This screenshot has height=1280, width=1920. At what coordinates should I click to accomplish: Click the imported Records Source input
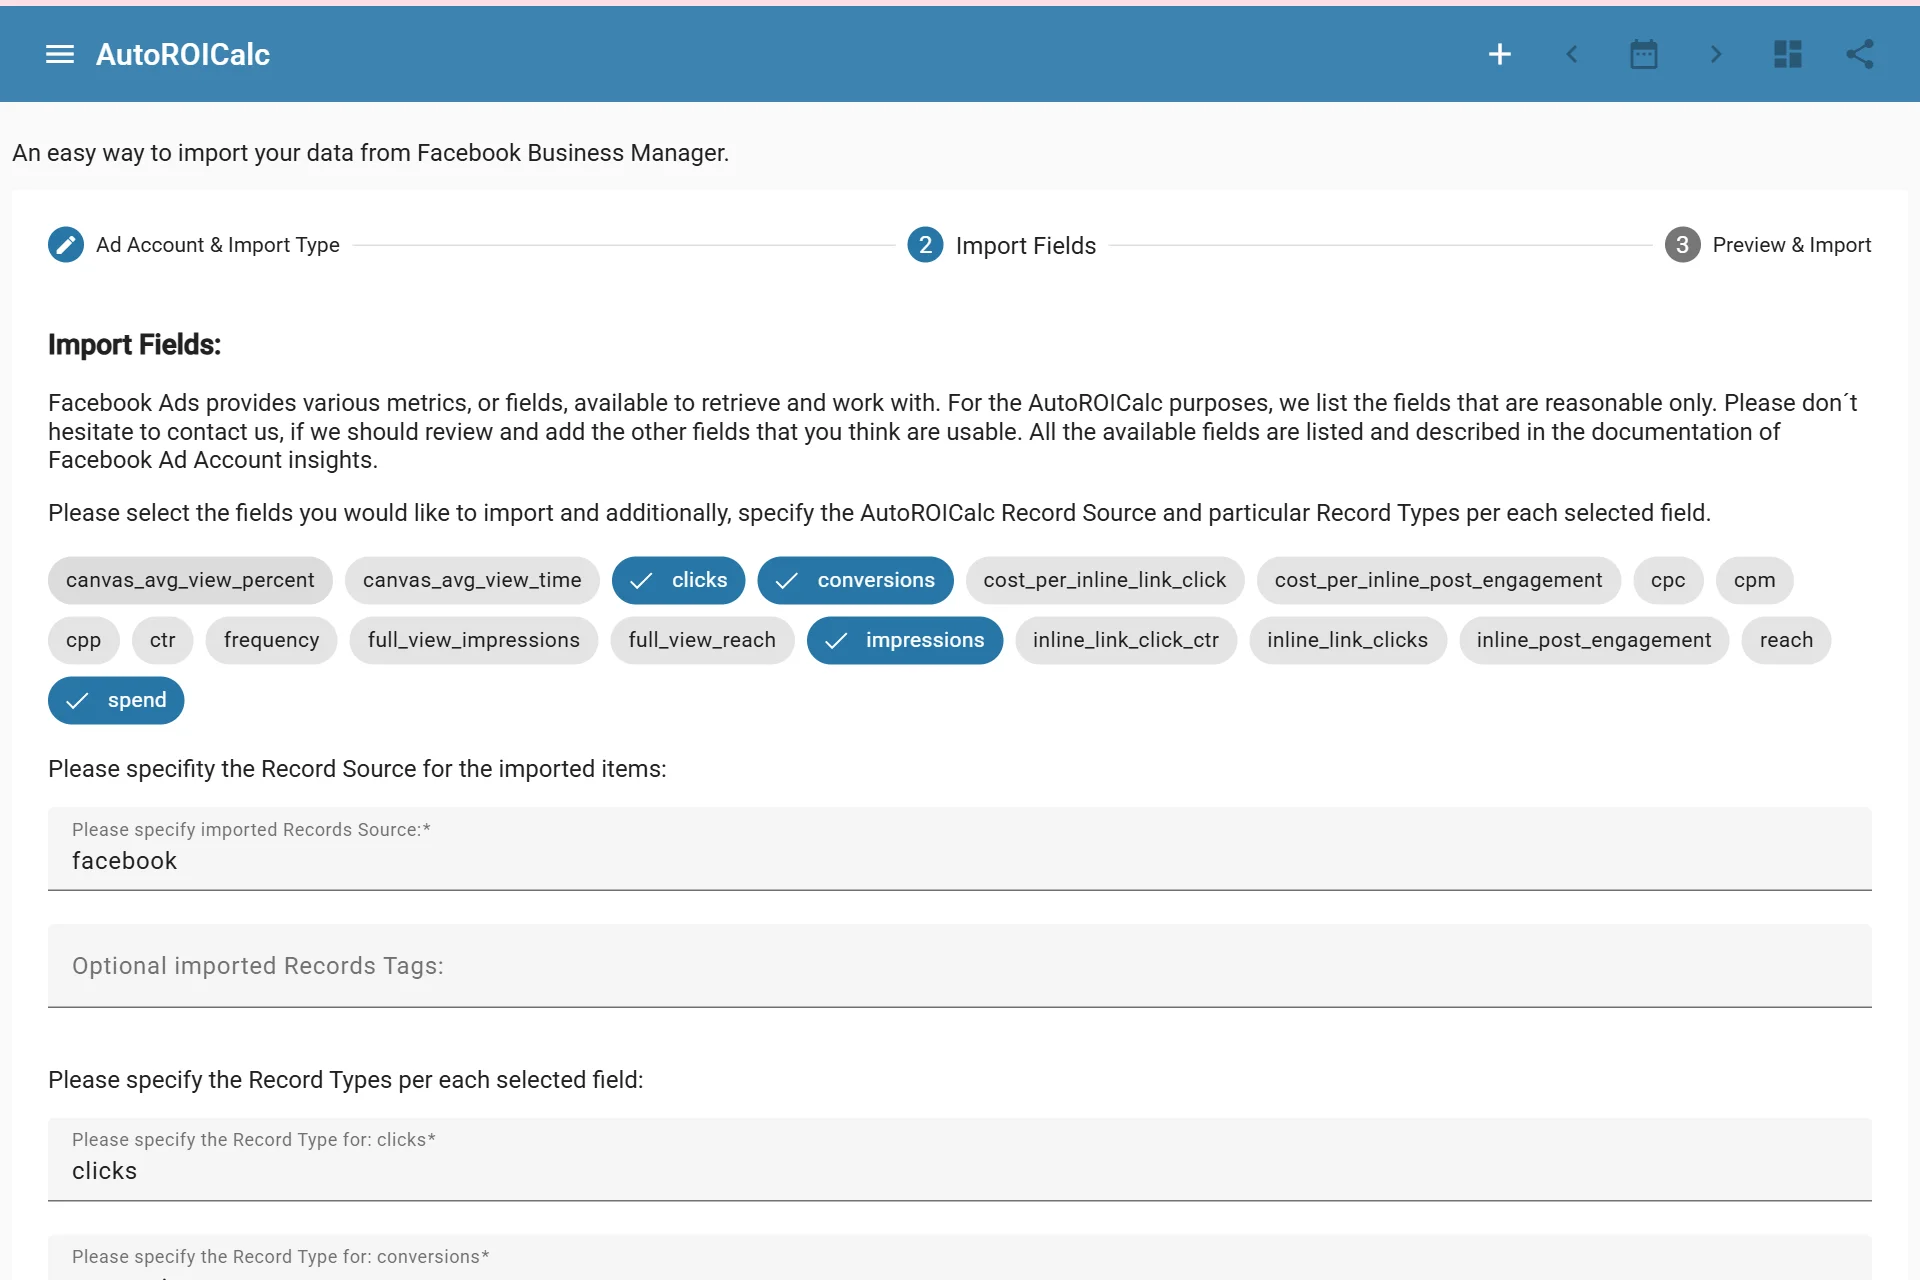pos(960,849)
